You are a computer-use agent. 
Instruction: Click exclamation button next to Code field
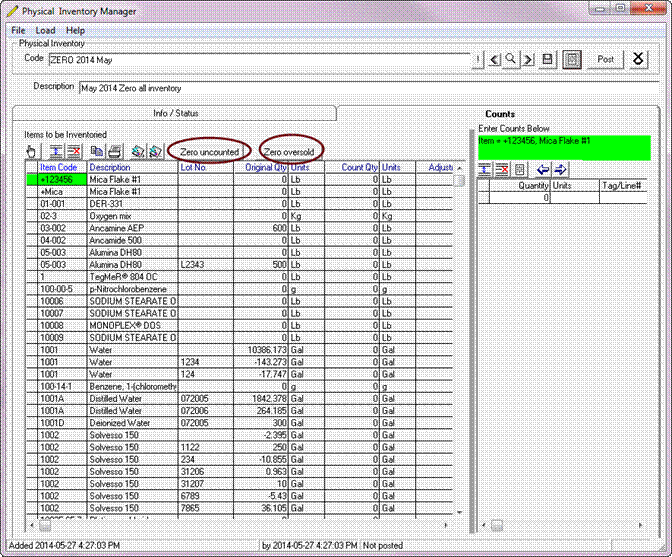click(478, 60)
